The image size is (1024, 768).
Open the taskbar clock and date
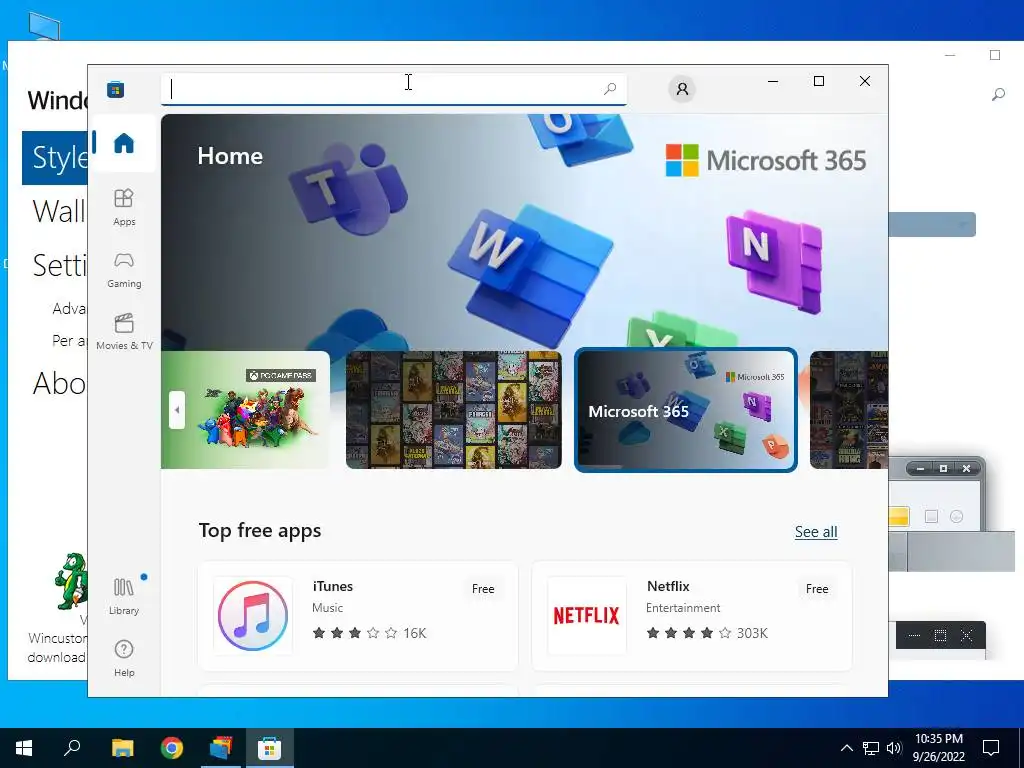(938, 748)
